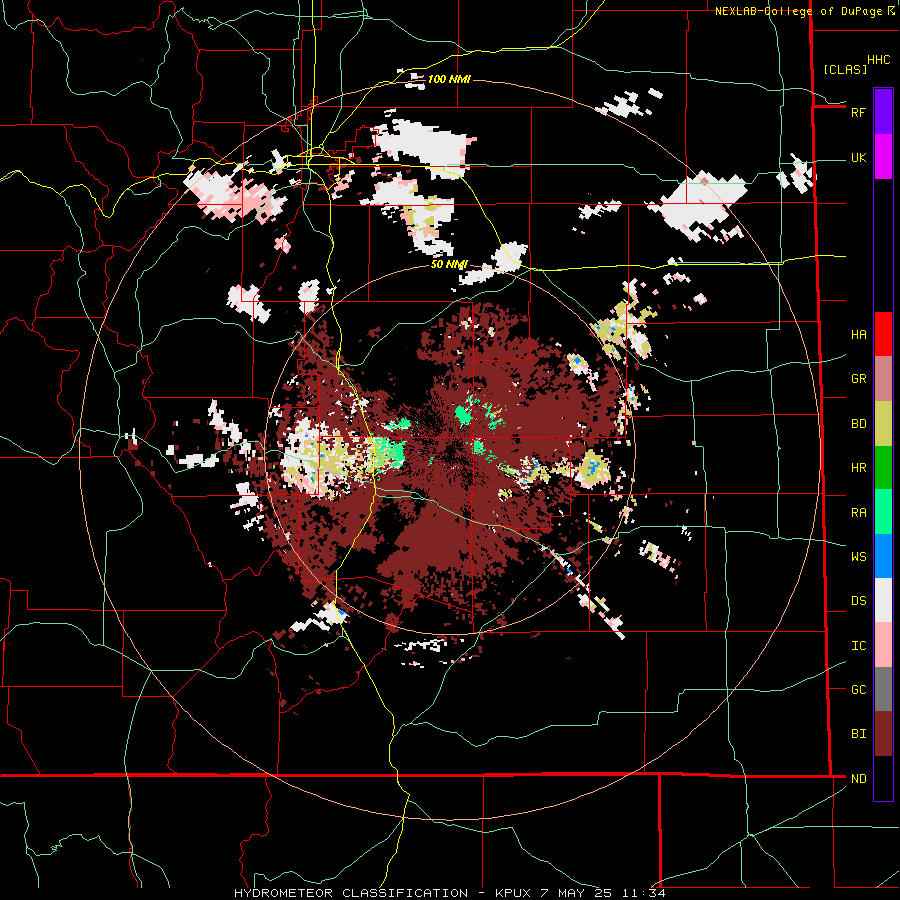Select the BD olive legend block
The image size is (900, 900).
point(883,423)
